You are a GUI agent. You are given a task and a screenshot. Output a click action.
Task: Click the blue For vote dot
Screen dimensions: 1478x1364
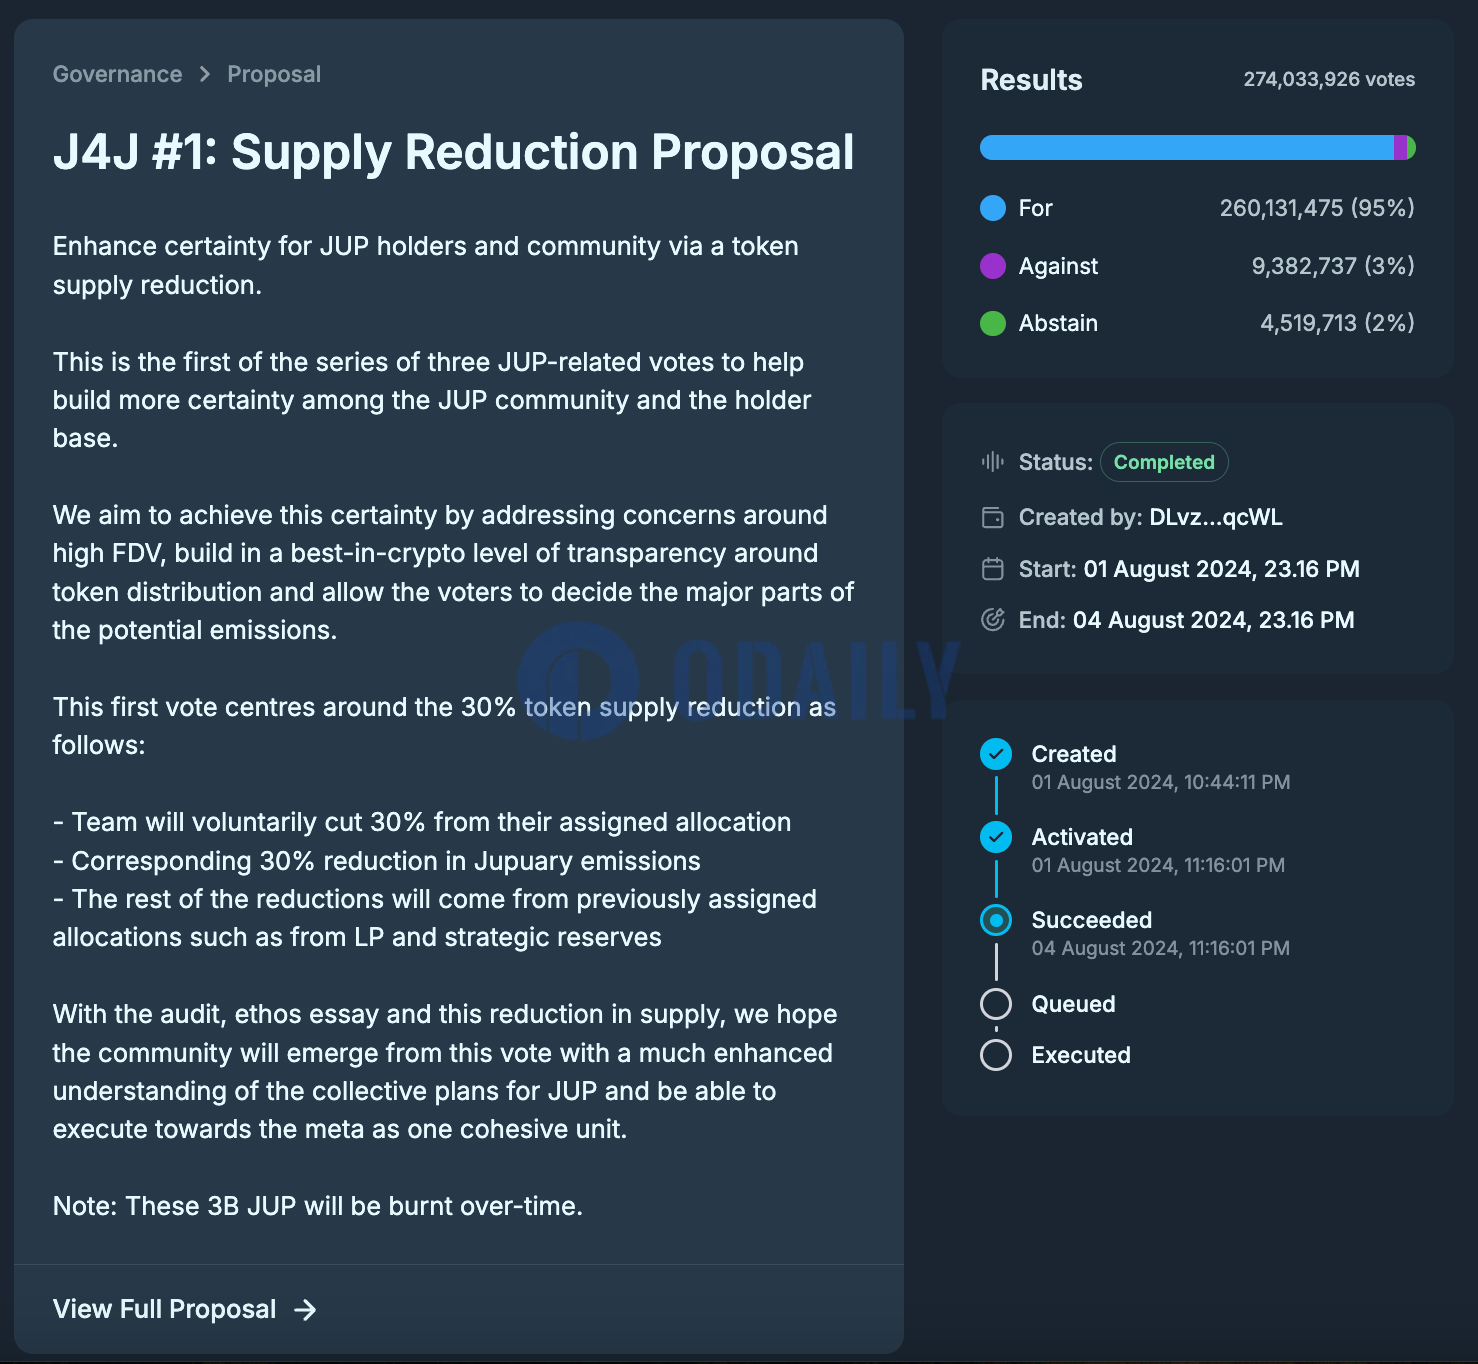(993, 208)
